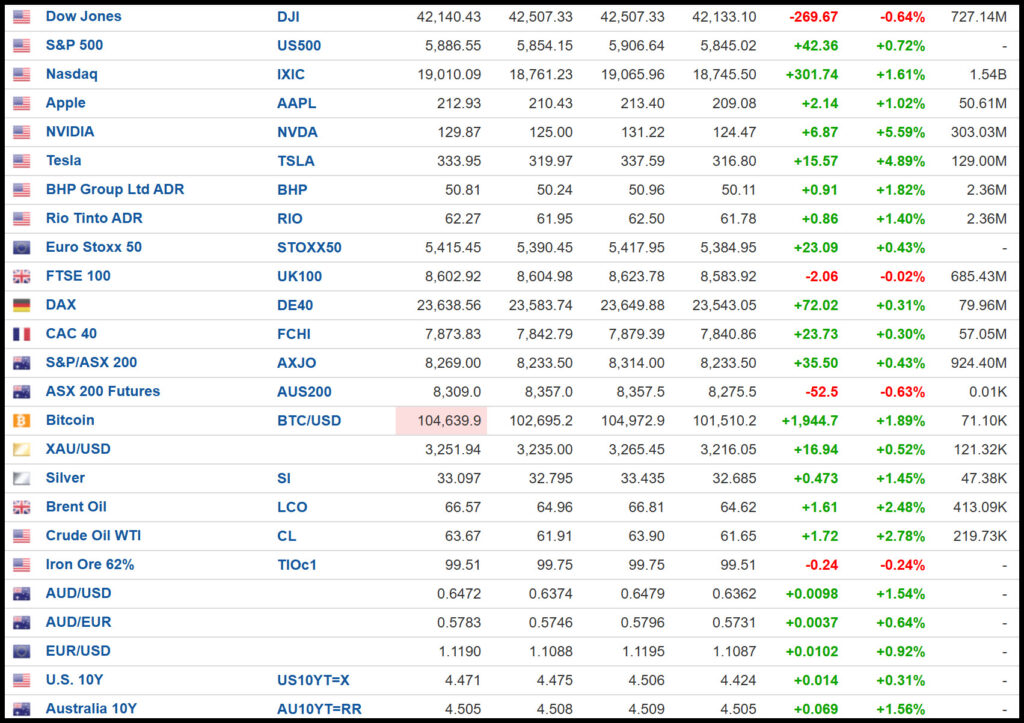Screen dimensions: 1024x723
Task: Click the NVDA ticker symbol
Action: tap(297, 132)
